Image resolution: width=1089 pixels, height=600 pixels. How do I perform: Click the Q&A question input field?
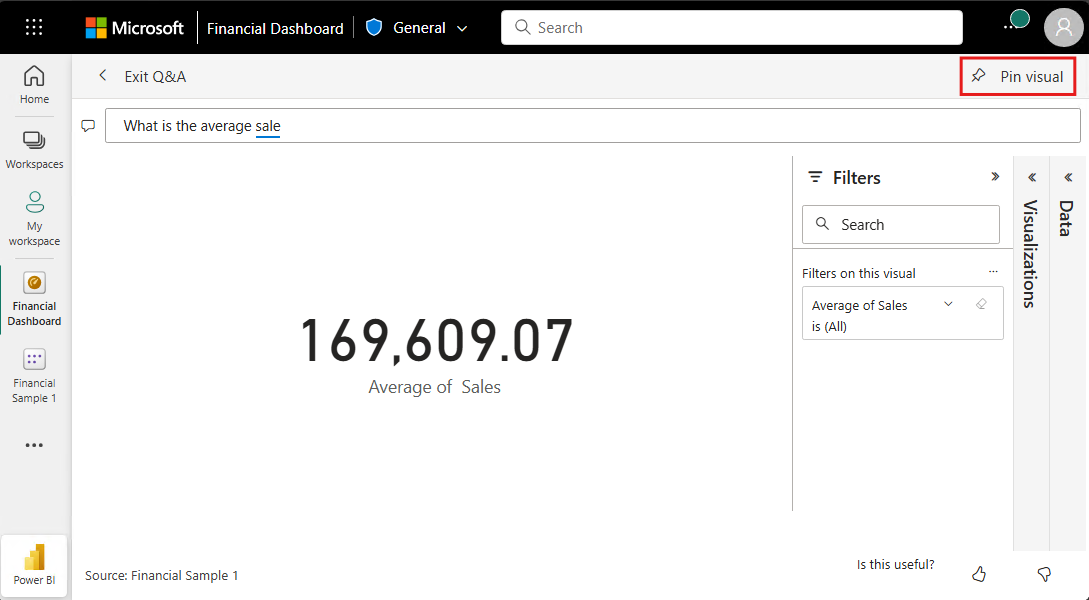(x=400, y=124)
